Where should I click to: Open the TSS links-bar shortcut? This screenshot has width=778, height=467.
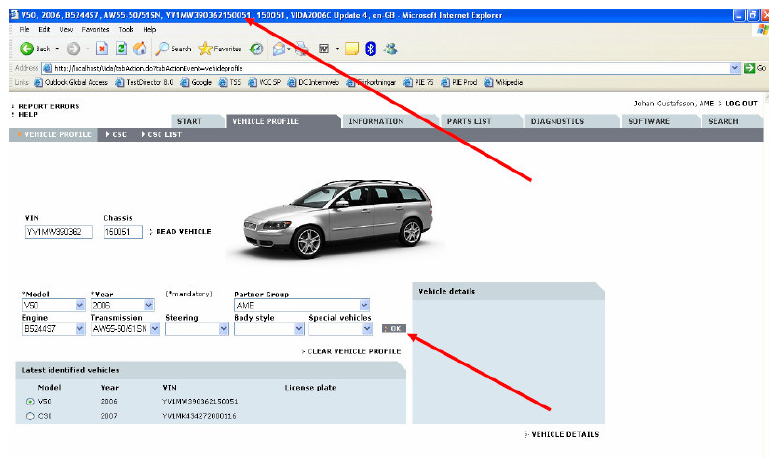[230, 82]
